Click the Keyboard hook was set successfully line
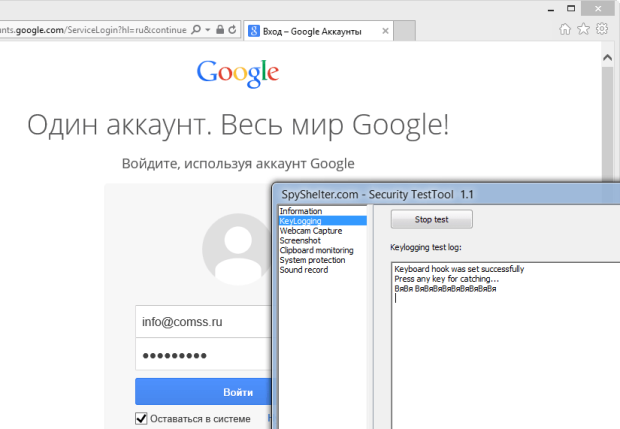The height and width of the screenshot is (429, 620). tap(459, 269)
